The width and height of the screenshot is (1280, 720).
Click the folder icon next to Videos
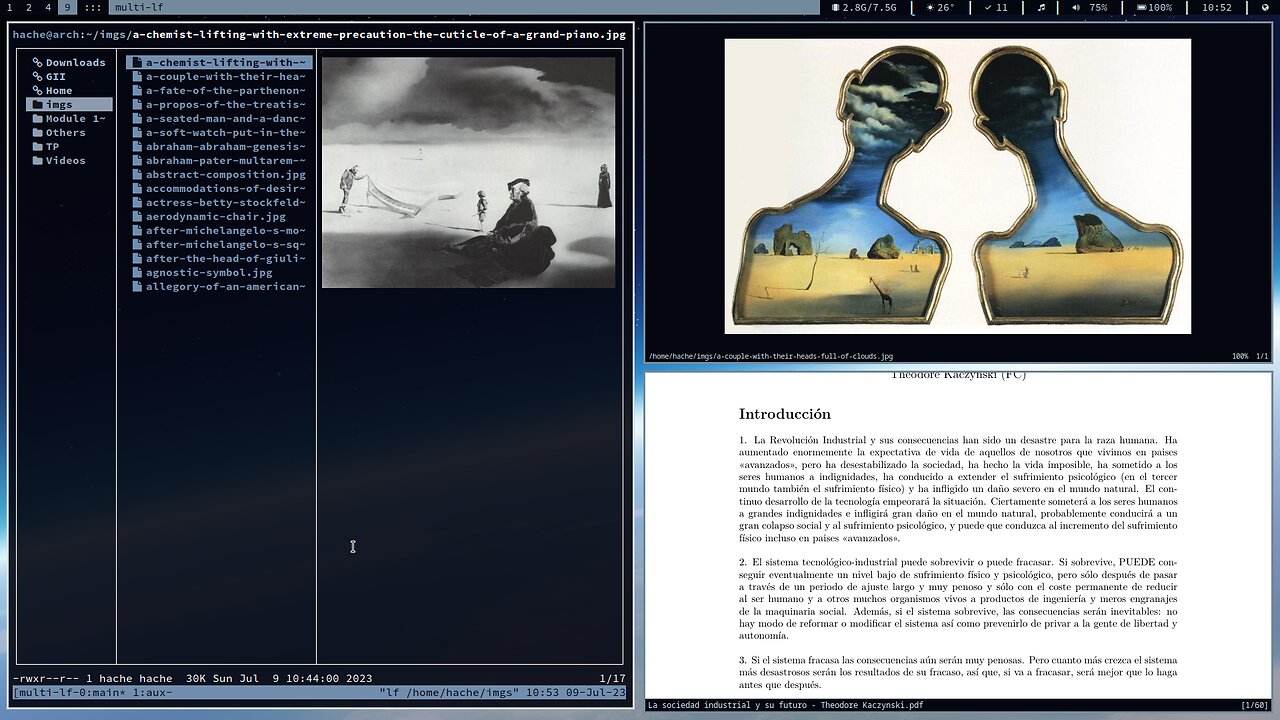[x=37, y=160]
